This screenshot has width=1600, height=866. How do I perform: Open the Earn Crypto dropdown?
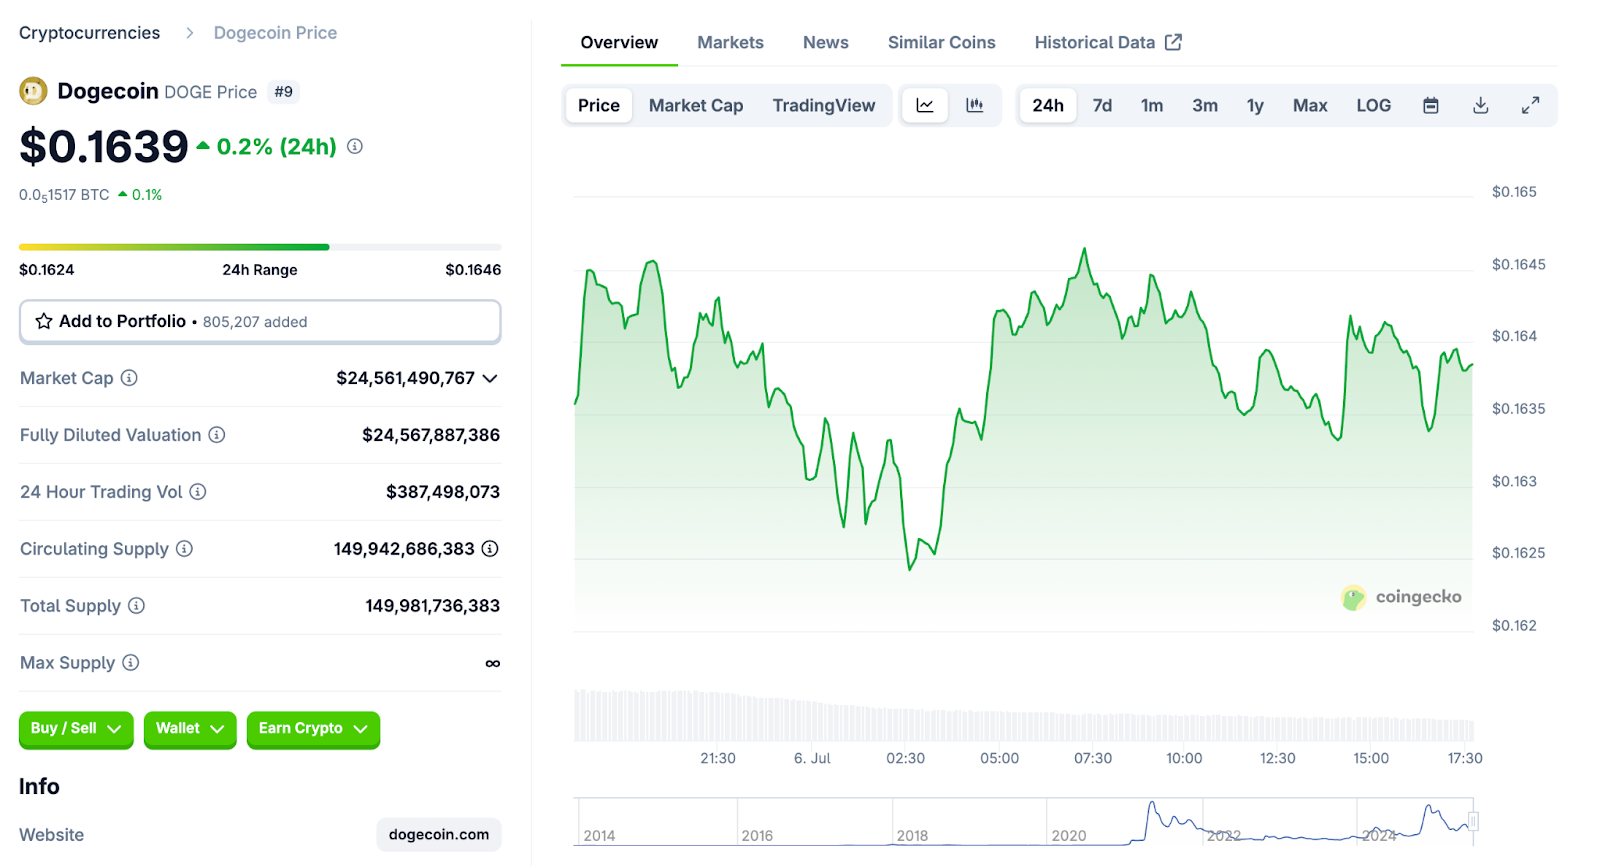(x=313, y=729)
